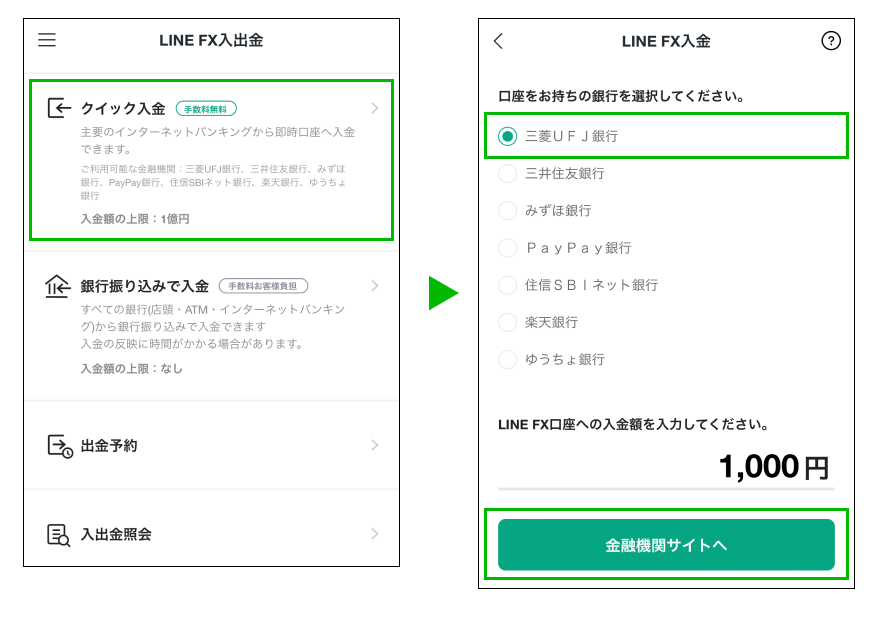
Task: Open 入出金照会 menu item
Action: click(x=212, y=534)
